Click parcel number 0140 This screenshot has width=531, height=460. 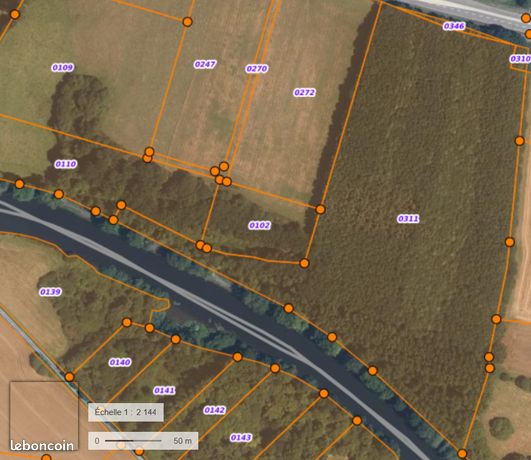click(120, 363)
